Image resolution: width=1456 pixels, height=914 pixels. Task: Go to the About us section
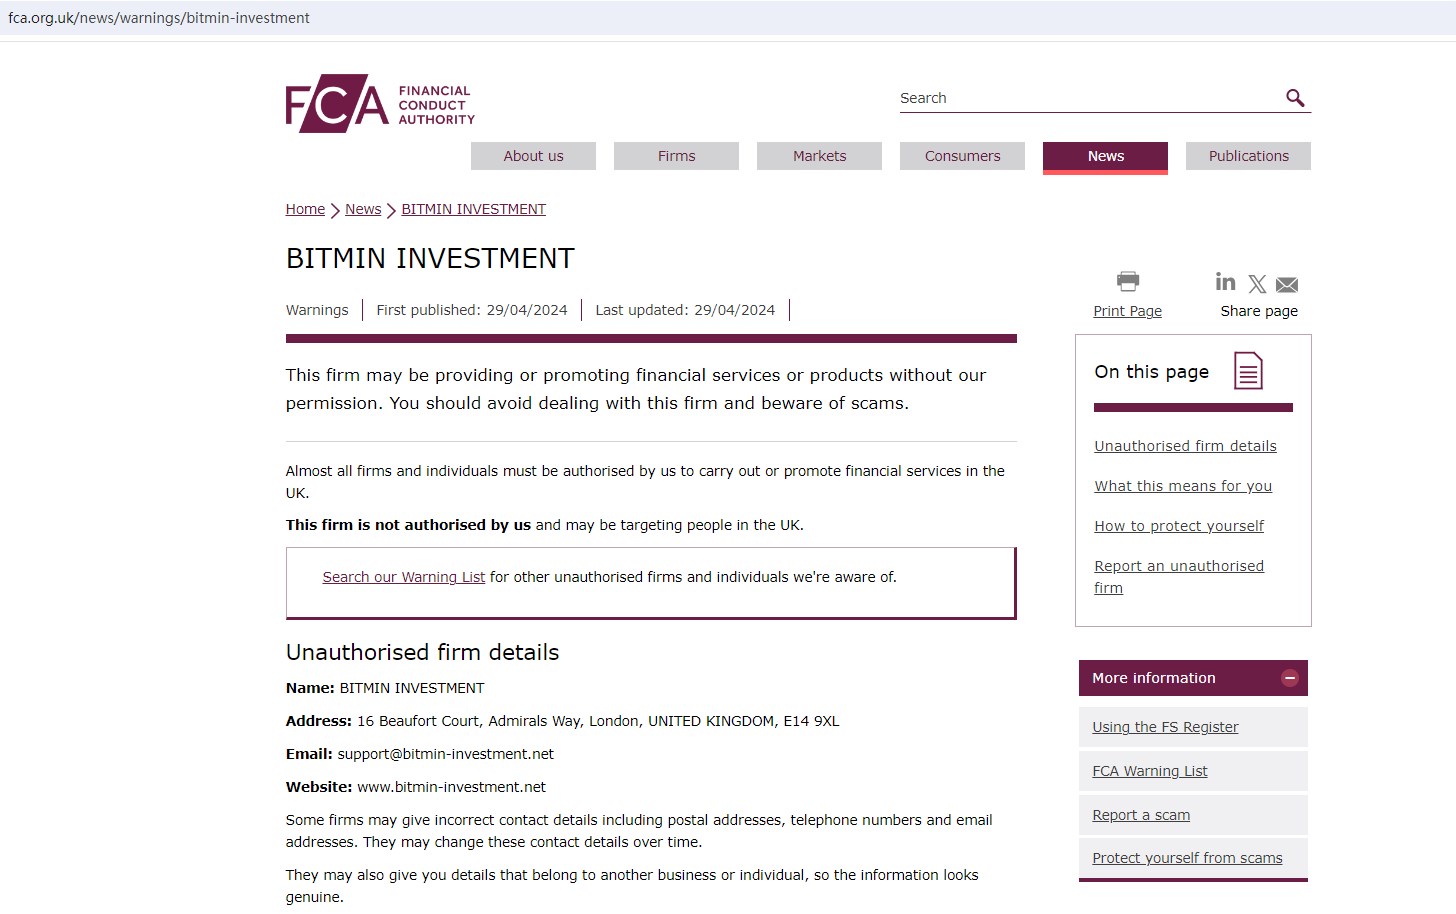(533, 156)
